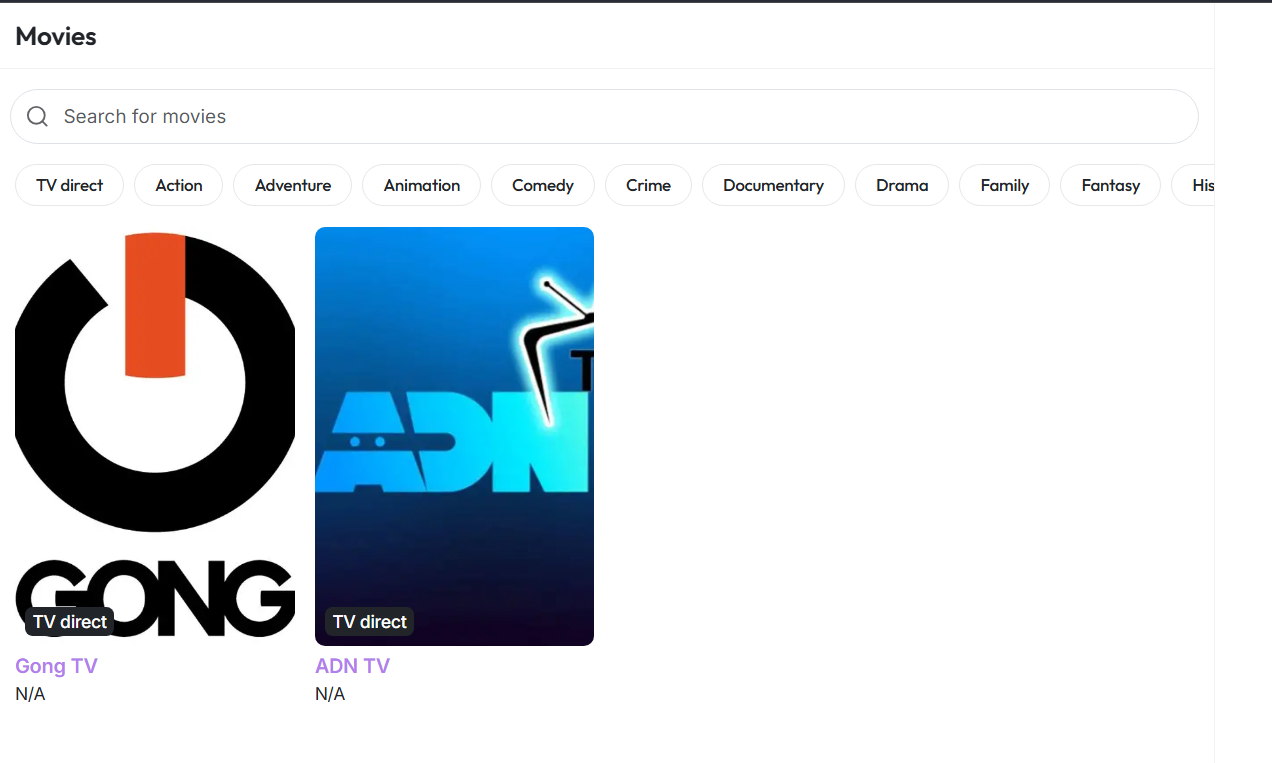
Task: Click the partially visible History chip
Action: point(1198,185)
